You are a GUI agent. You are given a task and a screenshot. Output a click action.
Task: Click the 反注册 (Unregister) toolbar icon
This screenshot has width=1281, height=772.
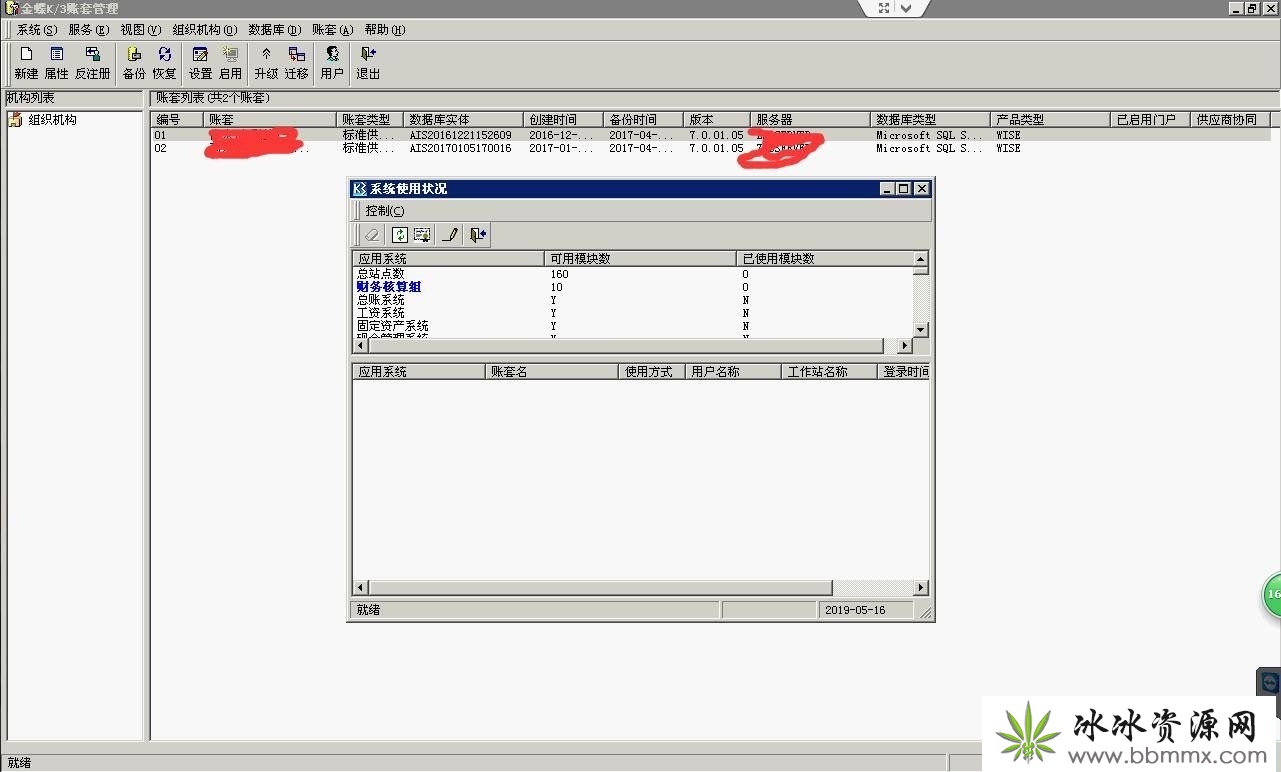click(x=93, y=63)
